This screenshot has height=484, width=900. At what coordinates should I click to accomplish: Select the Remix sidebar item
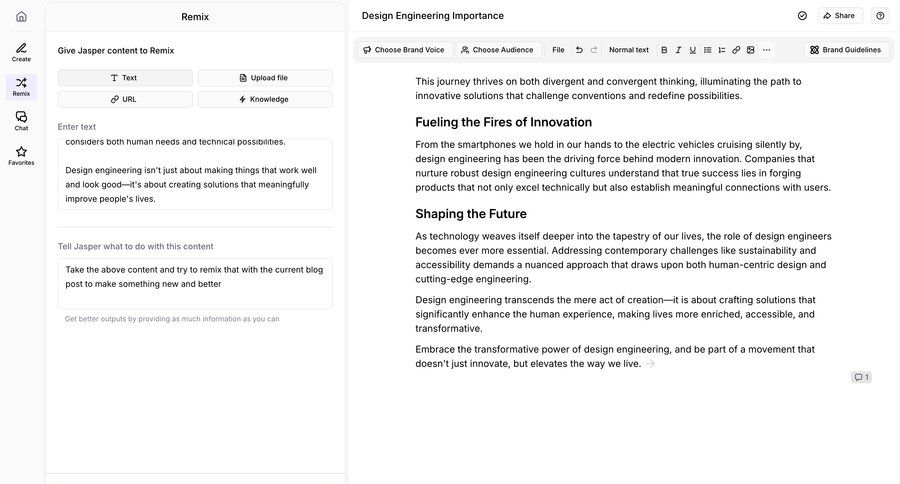[x=21, y=87]
